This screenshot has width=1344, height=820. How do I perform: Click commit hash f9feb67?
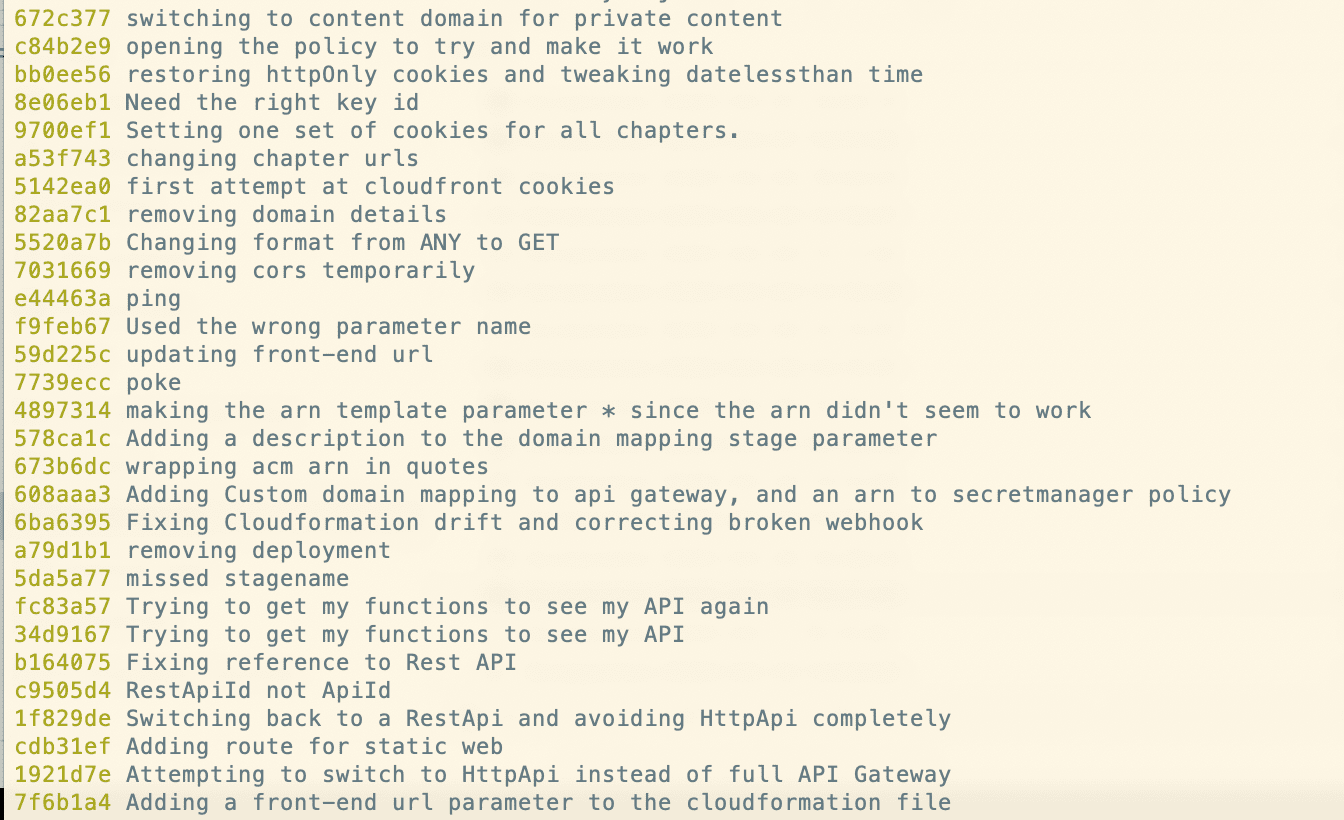point(62,327)
